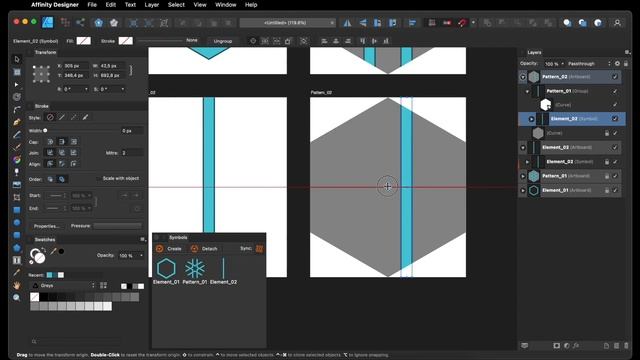Expand the Element_01 (Artboard) layer
640x360 pixels.
click(x=523, y=190)
